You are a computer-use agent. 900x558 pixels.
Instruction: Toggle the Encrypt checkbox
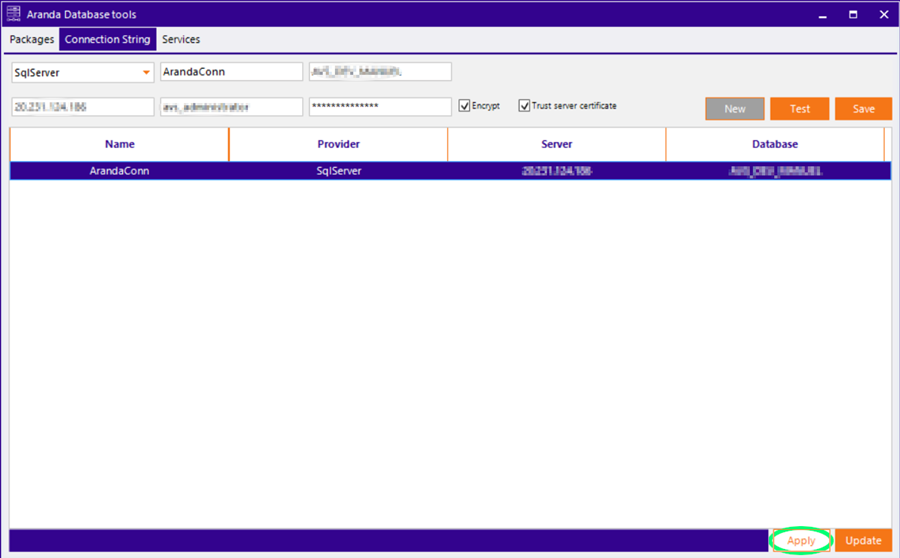click(x=464, y=106)
